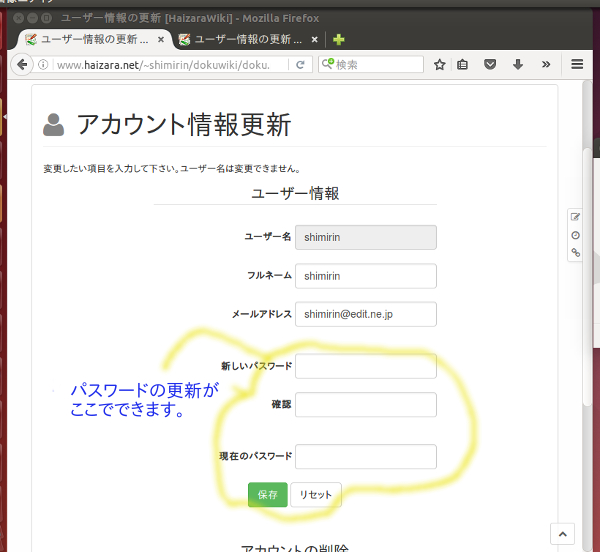600x552 pixels.
Task: Focus the 新しいパスワード field
Action: [x=366, y=366]
